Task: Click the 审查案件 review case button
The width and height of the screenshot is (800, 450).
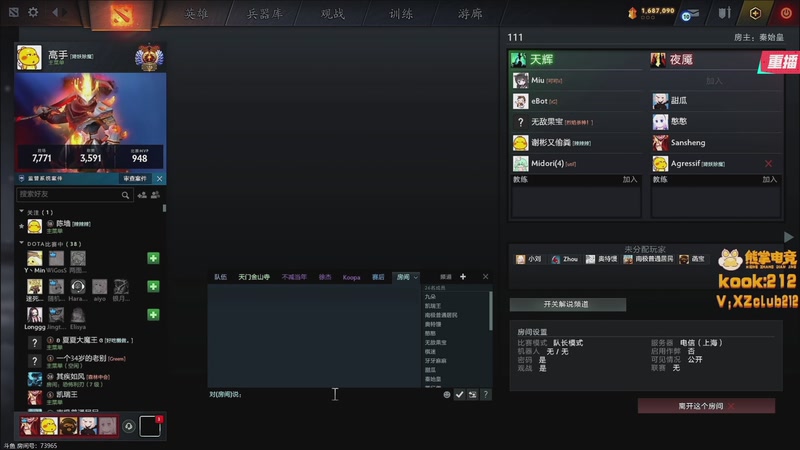Action: pyautogui.click(x=135, y=179)
